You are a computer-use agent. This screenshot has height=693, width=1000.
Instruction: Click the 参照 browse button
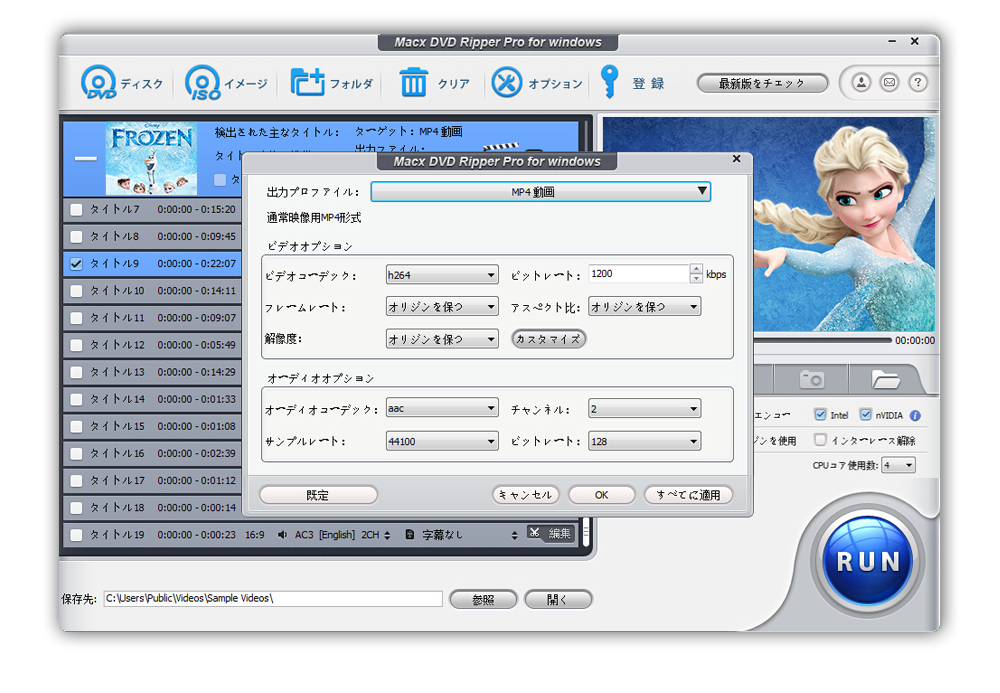(x=483, y=599)
